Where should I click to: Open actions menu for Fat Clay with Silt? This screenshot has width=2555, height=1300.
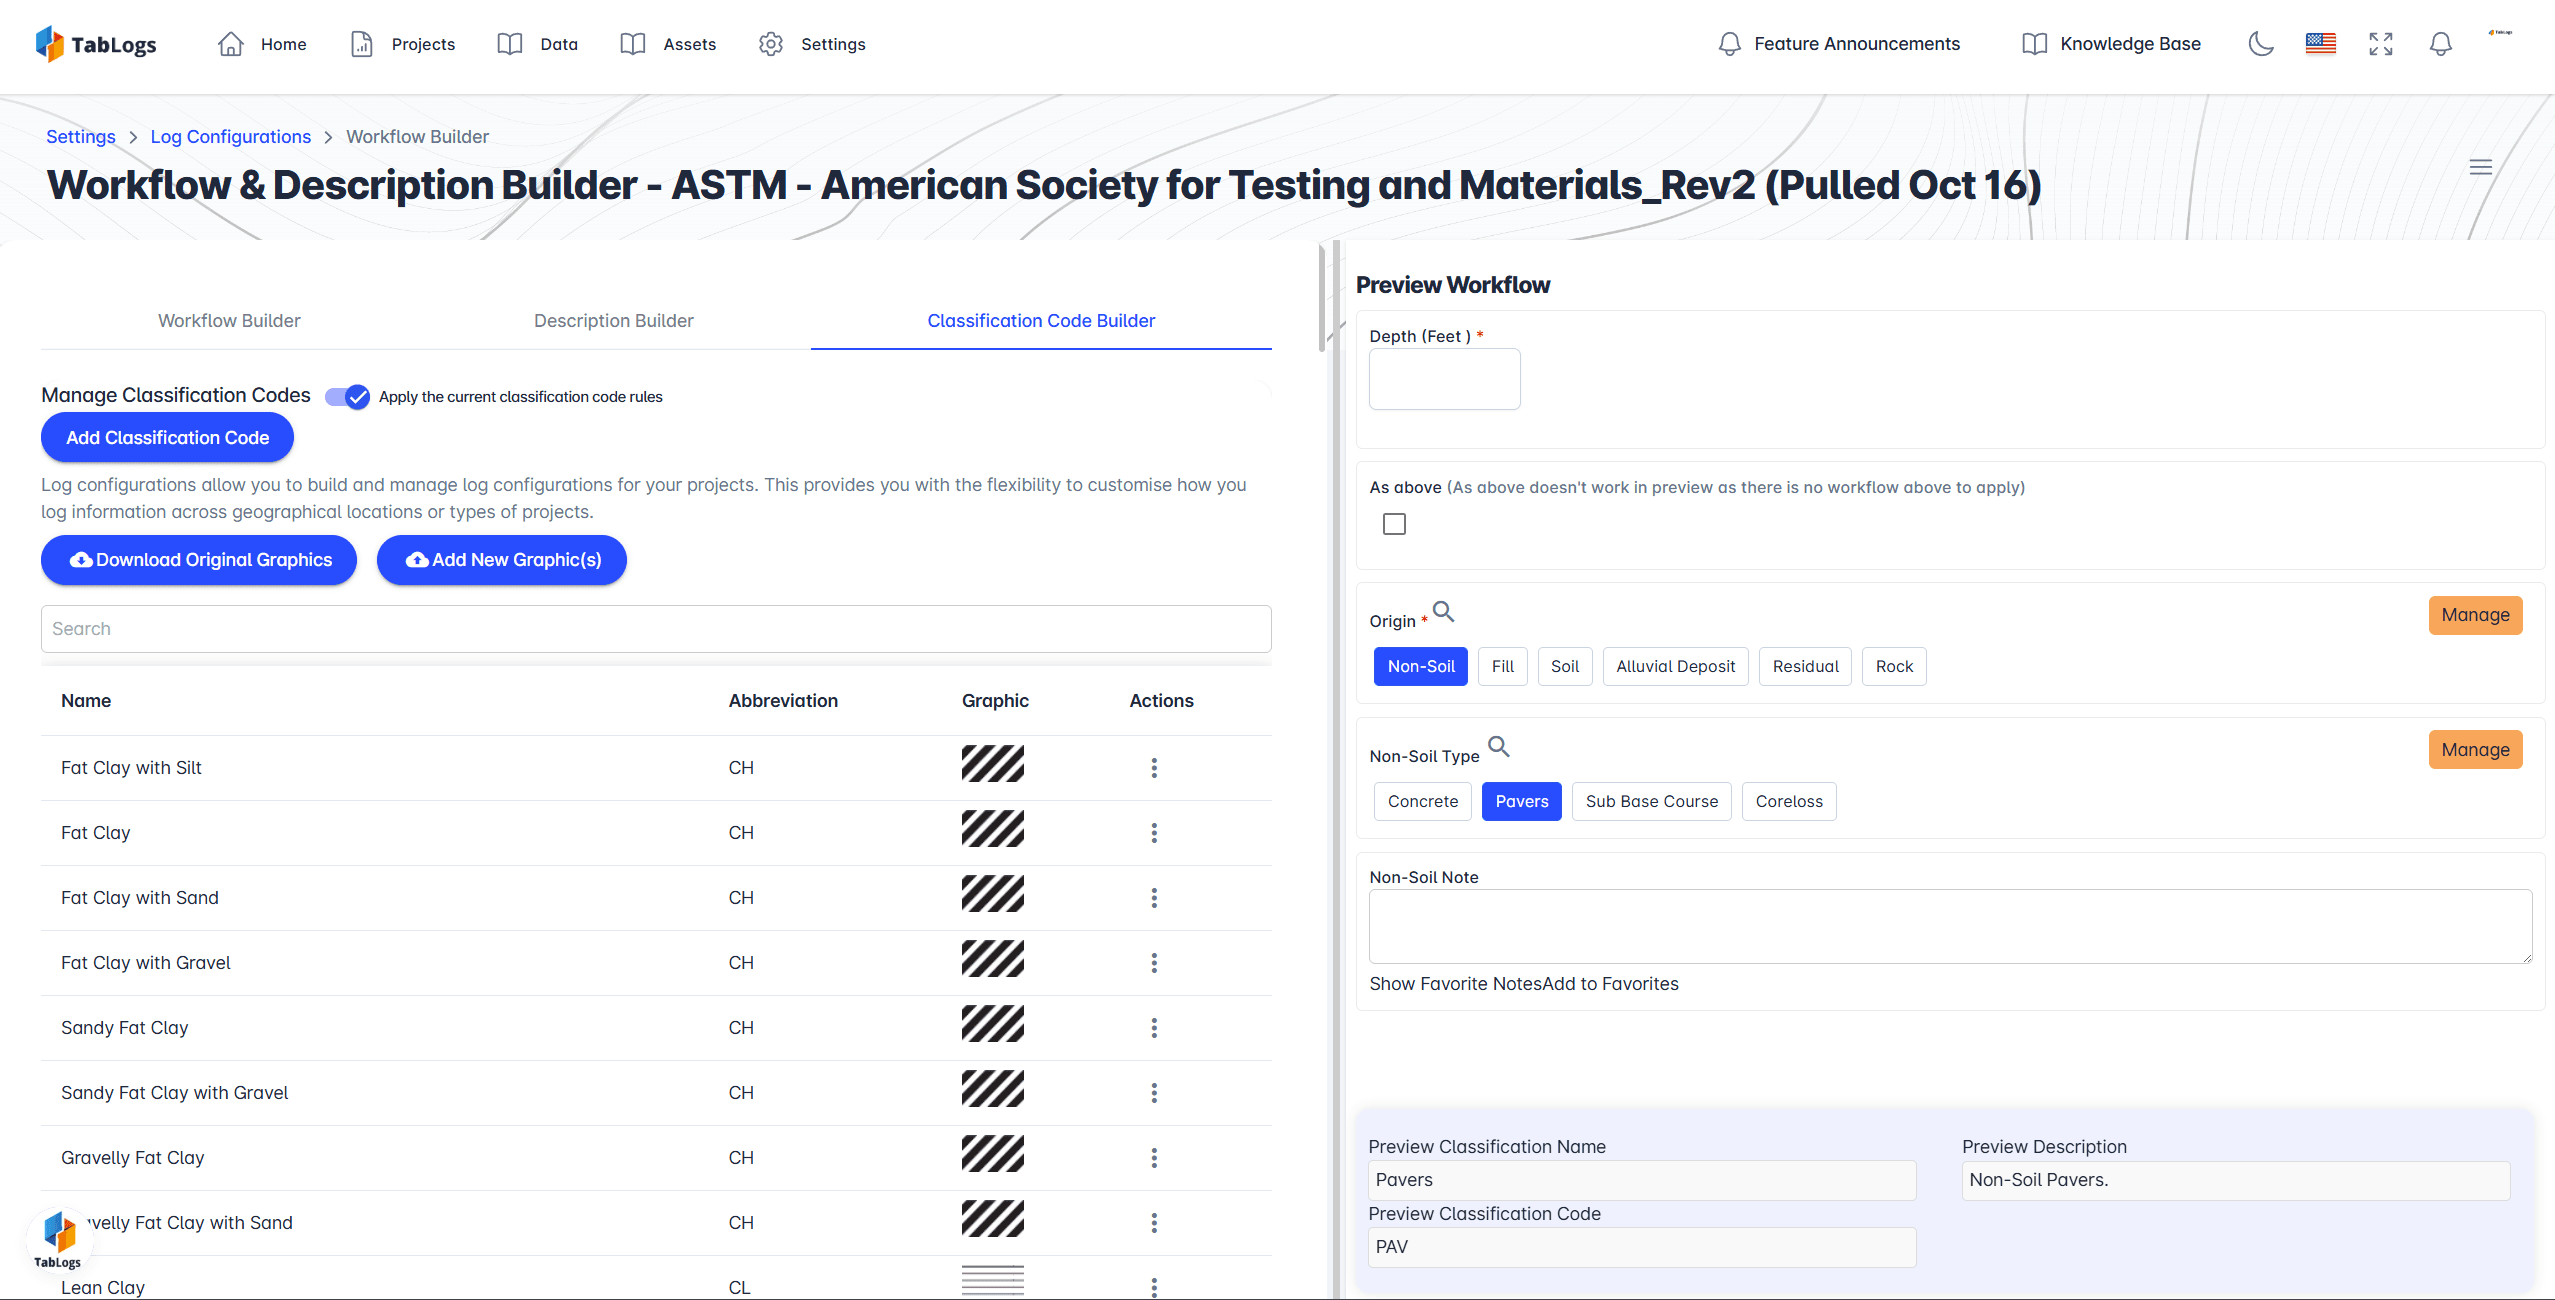coord(1154,768)
